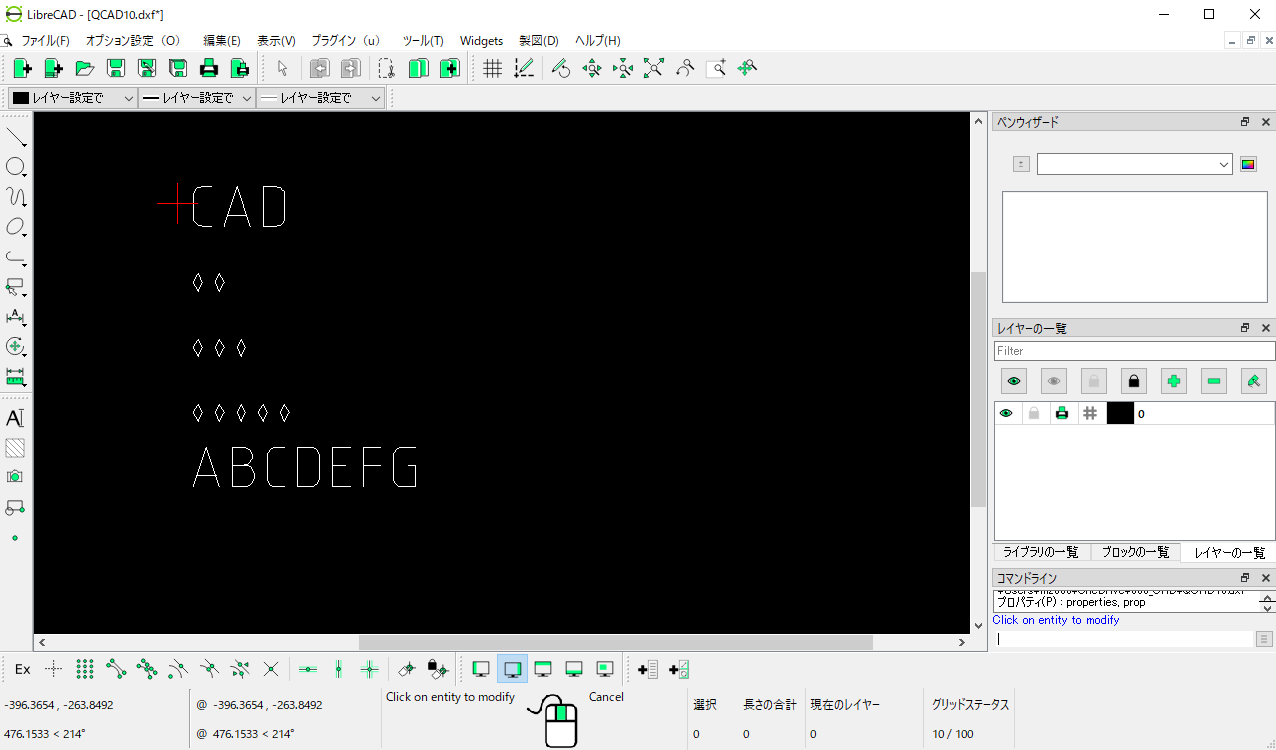
Task: Edit layer attributes hammer button
Action: [x=1254, y=381]
